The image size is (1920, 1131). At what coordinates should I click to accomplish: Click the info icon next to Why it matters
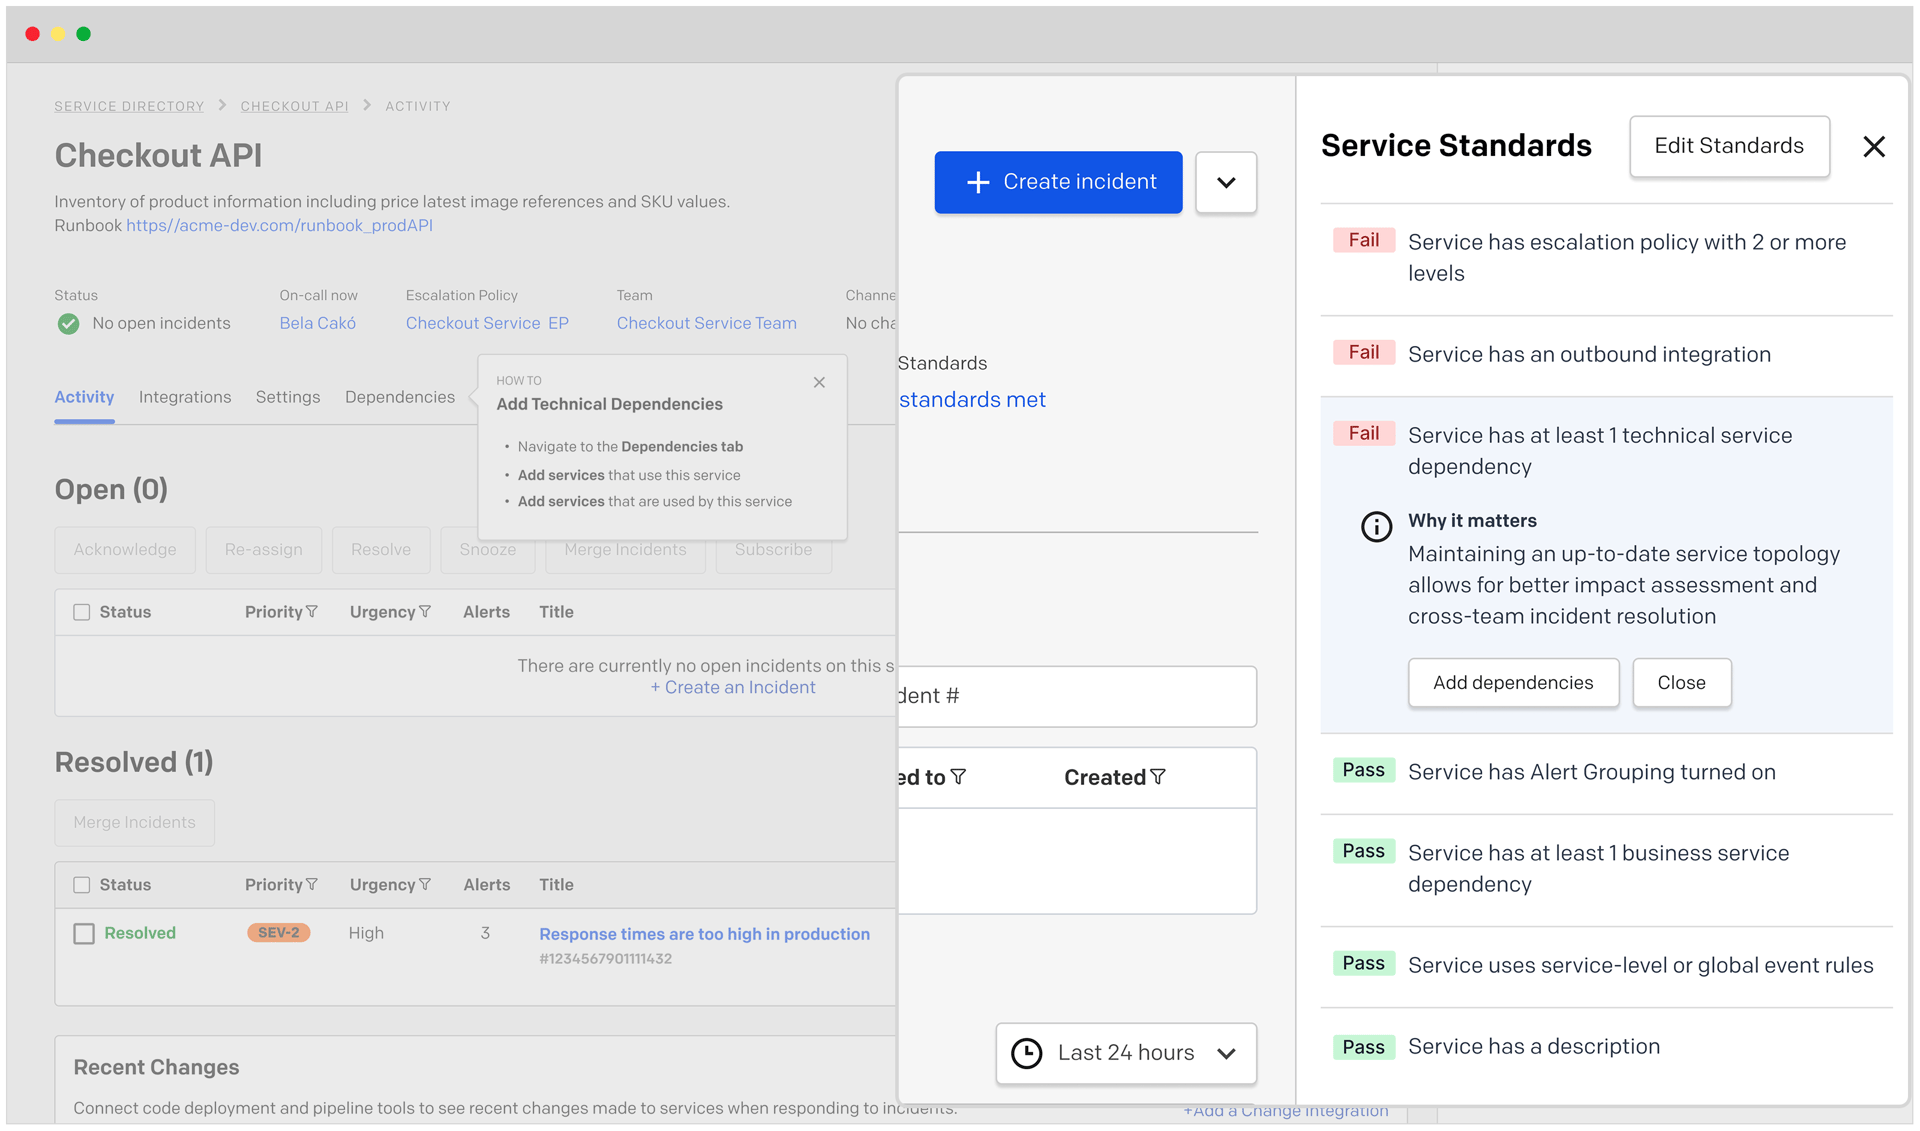pyautogui.click(x=1375, y=527)
